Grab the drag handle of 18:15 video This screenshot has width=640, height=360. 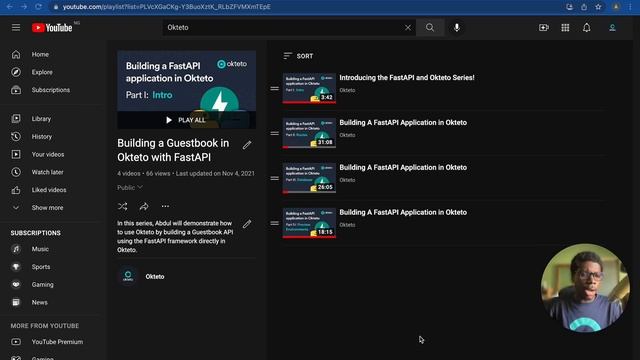pos(275,223)
